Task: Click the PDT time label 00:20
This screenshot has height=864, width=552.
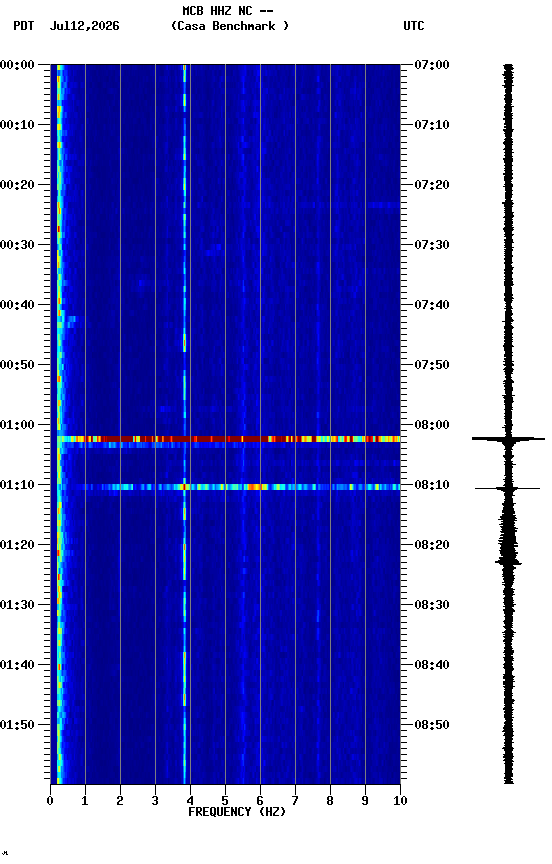Action: (17, 185)
